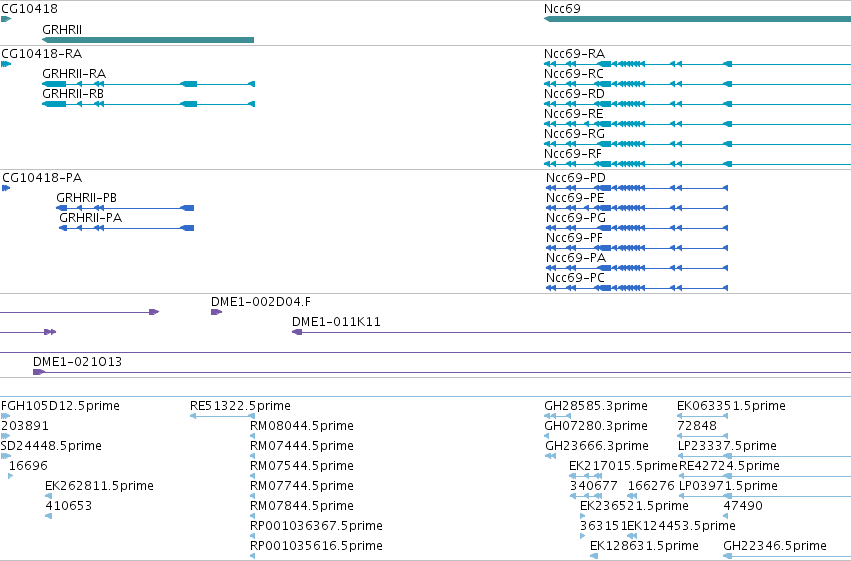Select the GH07280.3prime EST label

click(596, 426)
